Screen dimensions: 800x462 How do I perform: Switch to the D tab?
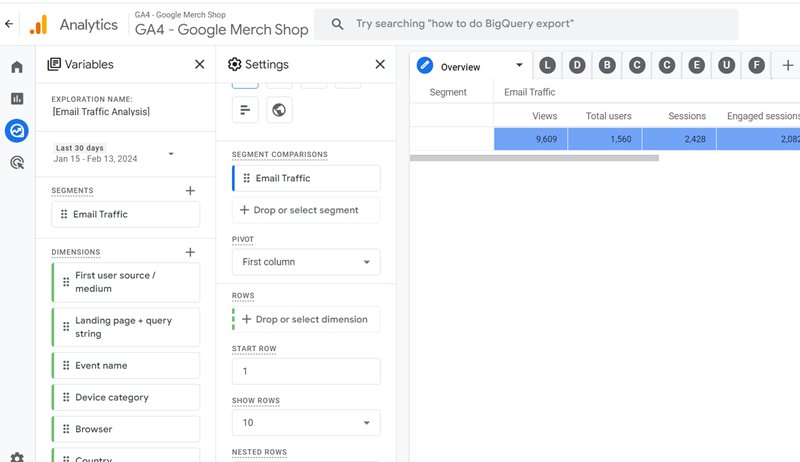point(577,65)
